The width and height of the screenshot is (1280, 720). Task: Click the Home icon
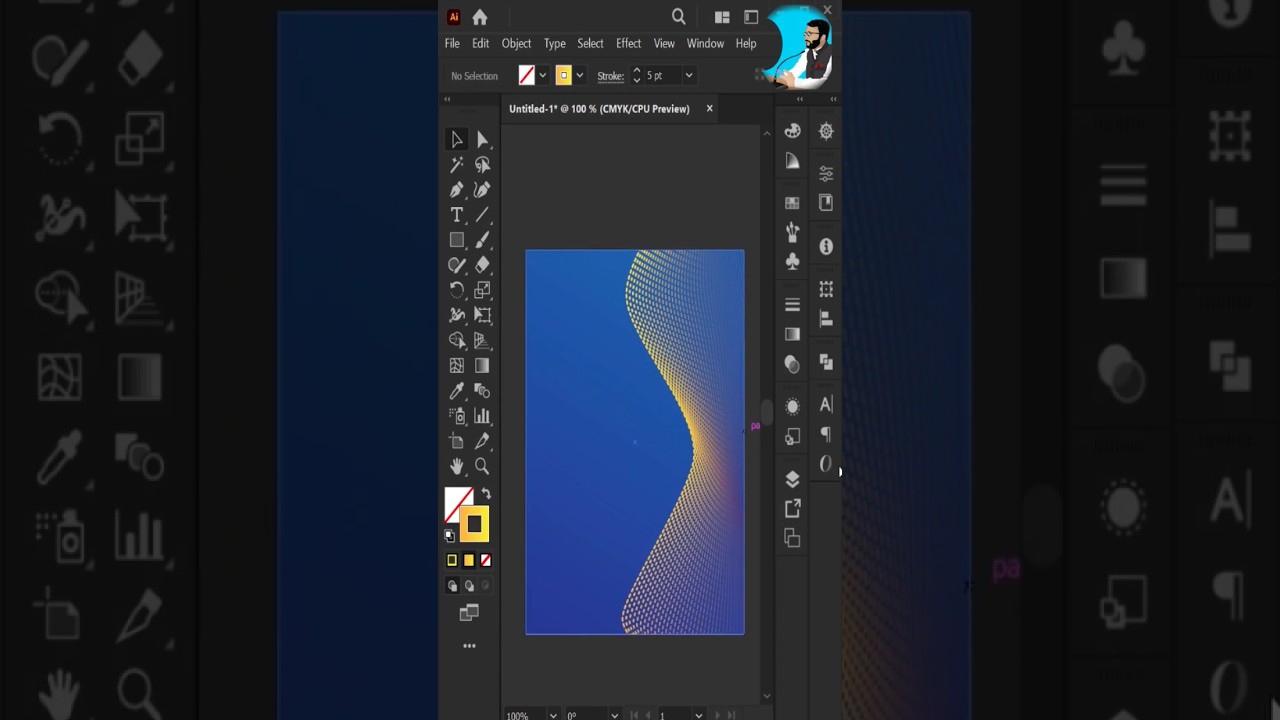[x=480, y=17]
